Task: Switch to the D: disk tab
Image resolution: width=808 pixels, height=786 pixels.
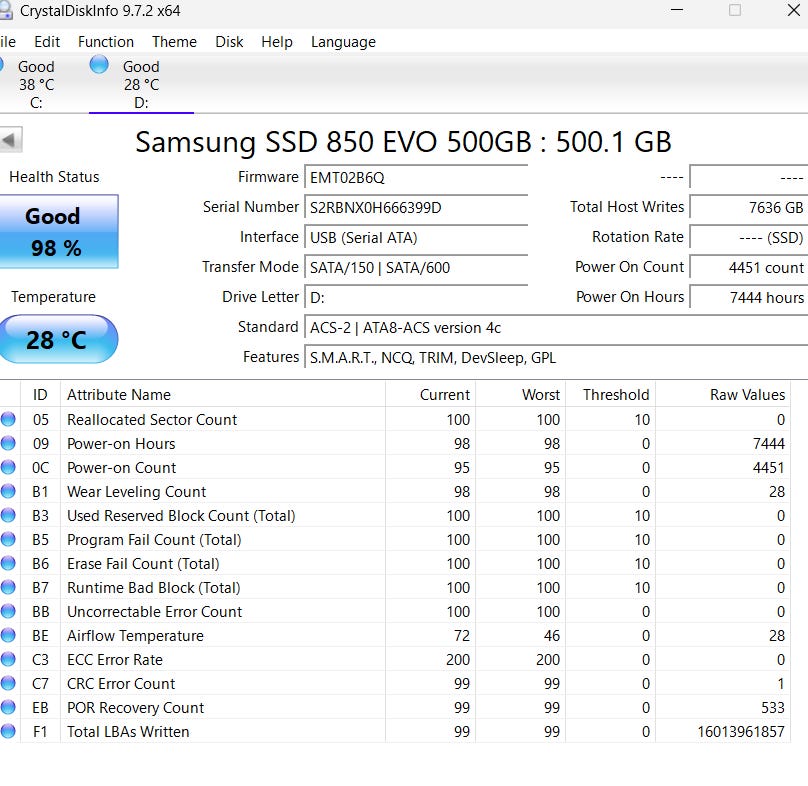Action: [141, 84]
